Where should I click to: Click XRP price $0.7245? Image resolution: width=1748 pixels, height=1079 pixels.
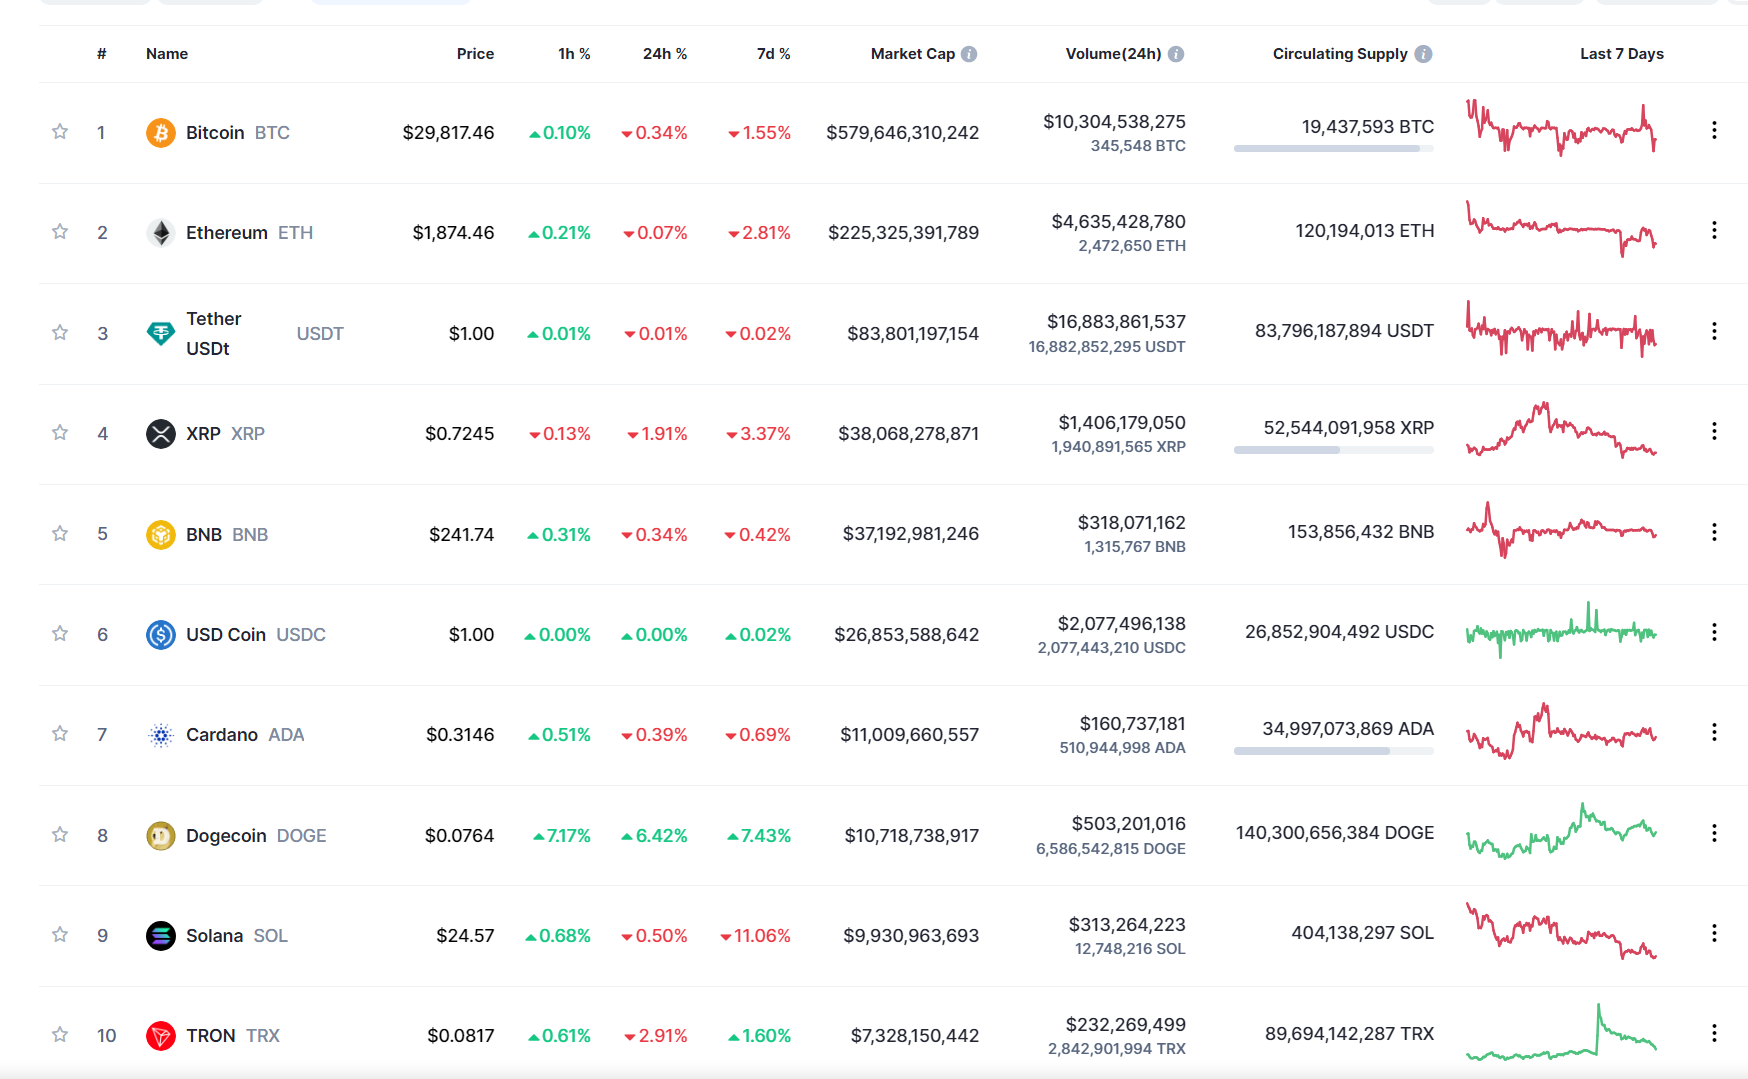click(459, 433)
